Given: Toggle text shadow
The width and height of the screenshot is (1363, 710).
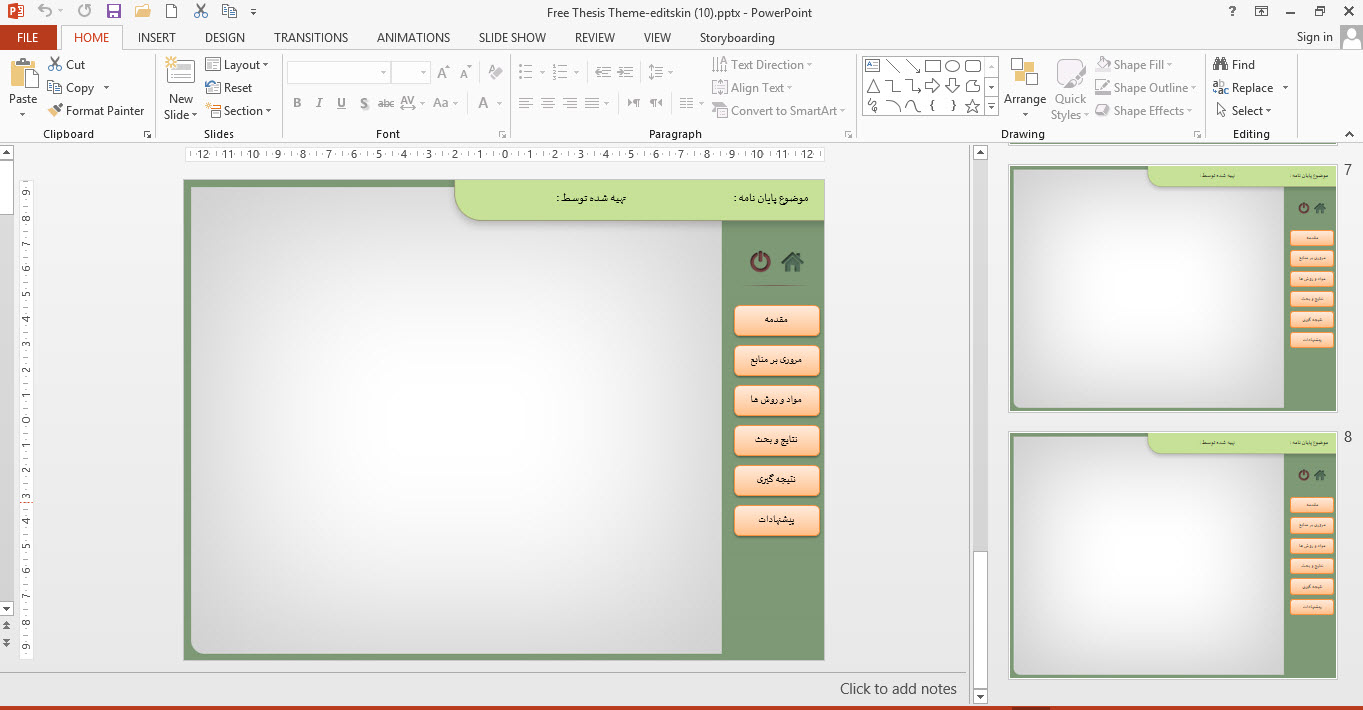Looking at the screenshot, I should click(x=364, y=103).
